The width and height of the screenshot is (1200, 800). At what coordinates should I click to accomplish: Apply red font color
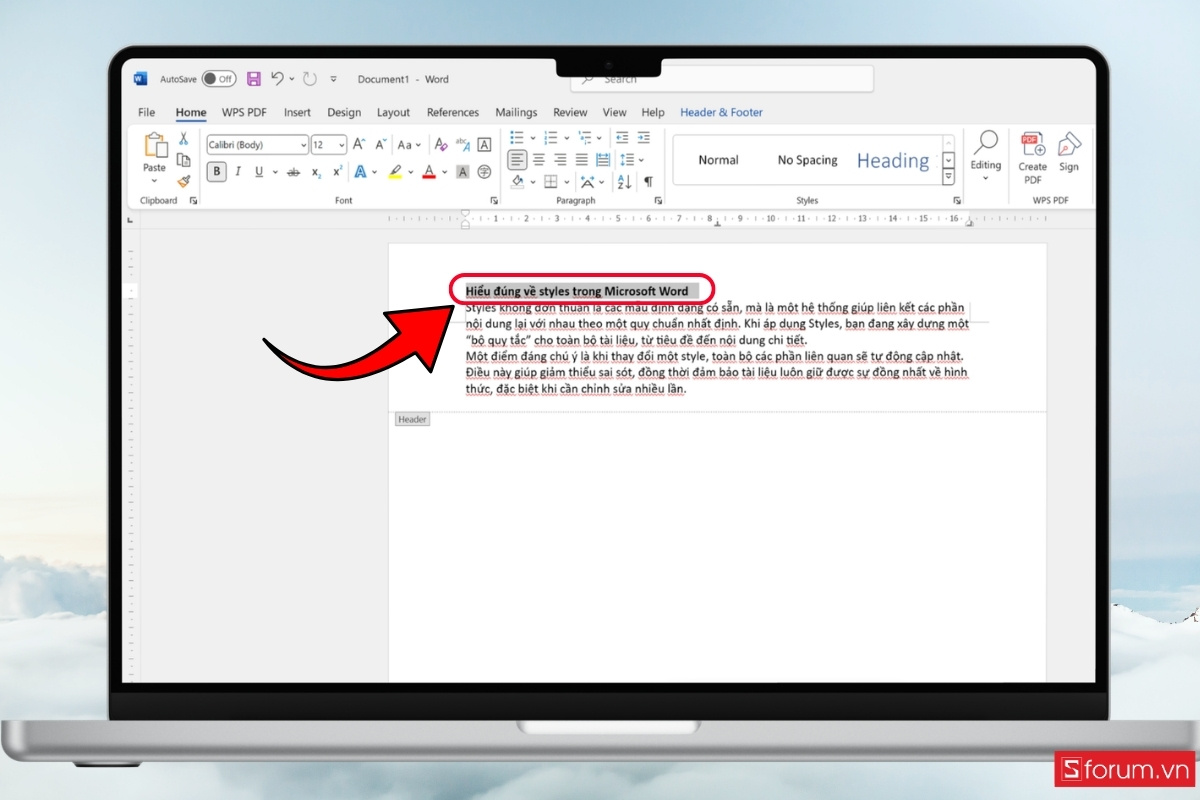click(429, 172)
